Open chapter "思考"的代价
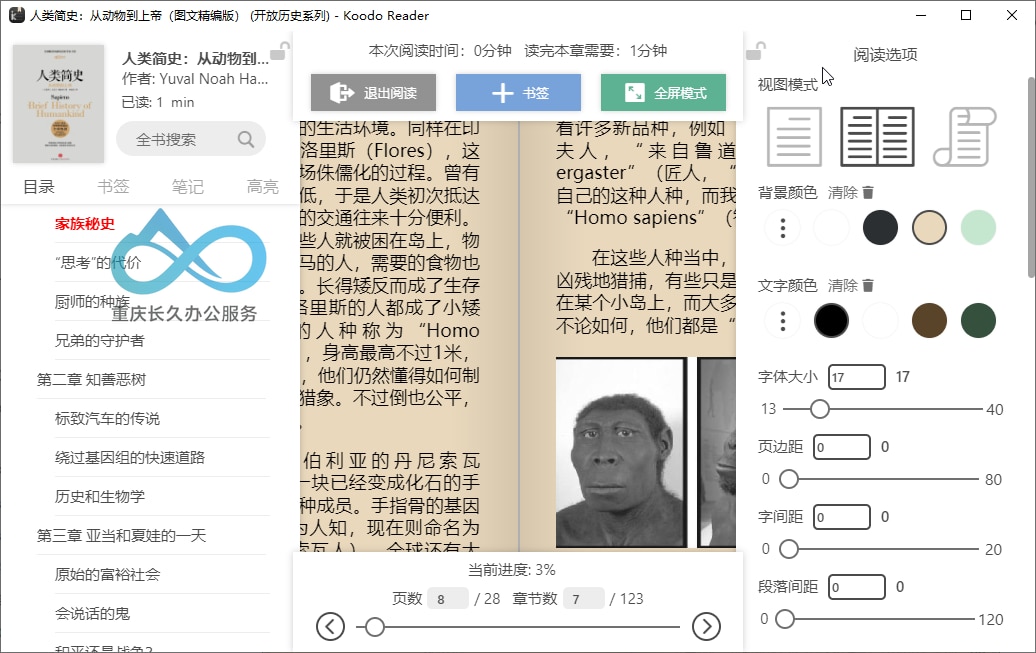1036x653 pixels. click(98, 263)
